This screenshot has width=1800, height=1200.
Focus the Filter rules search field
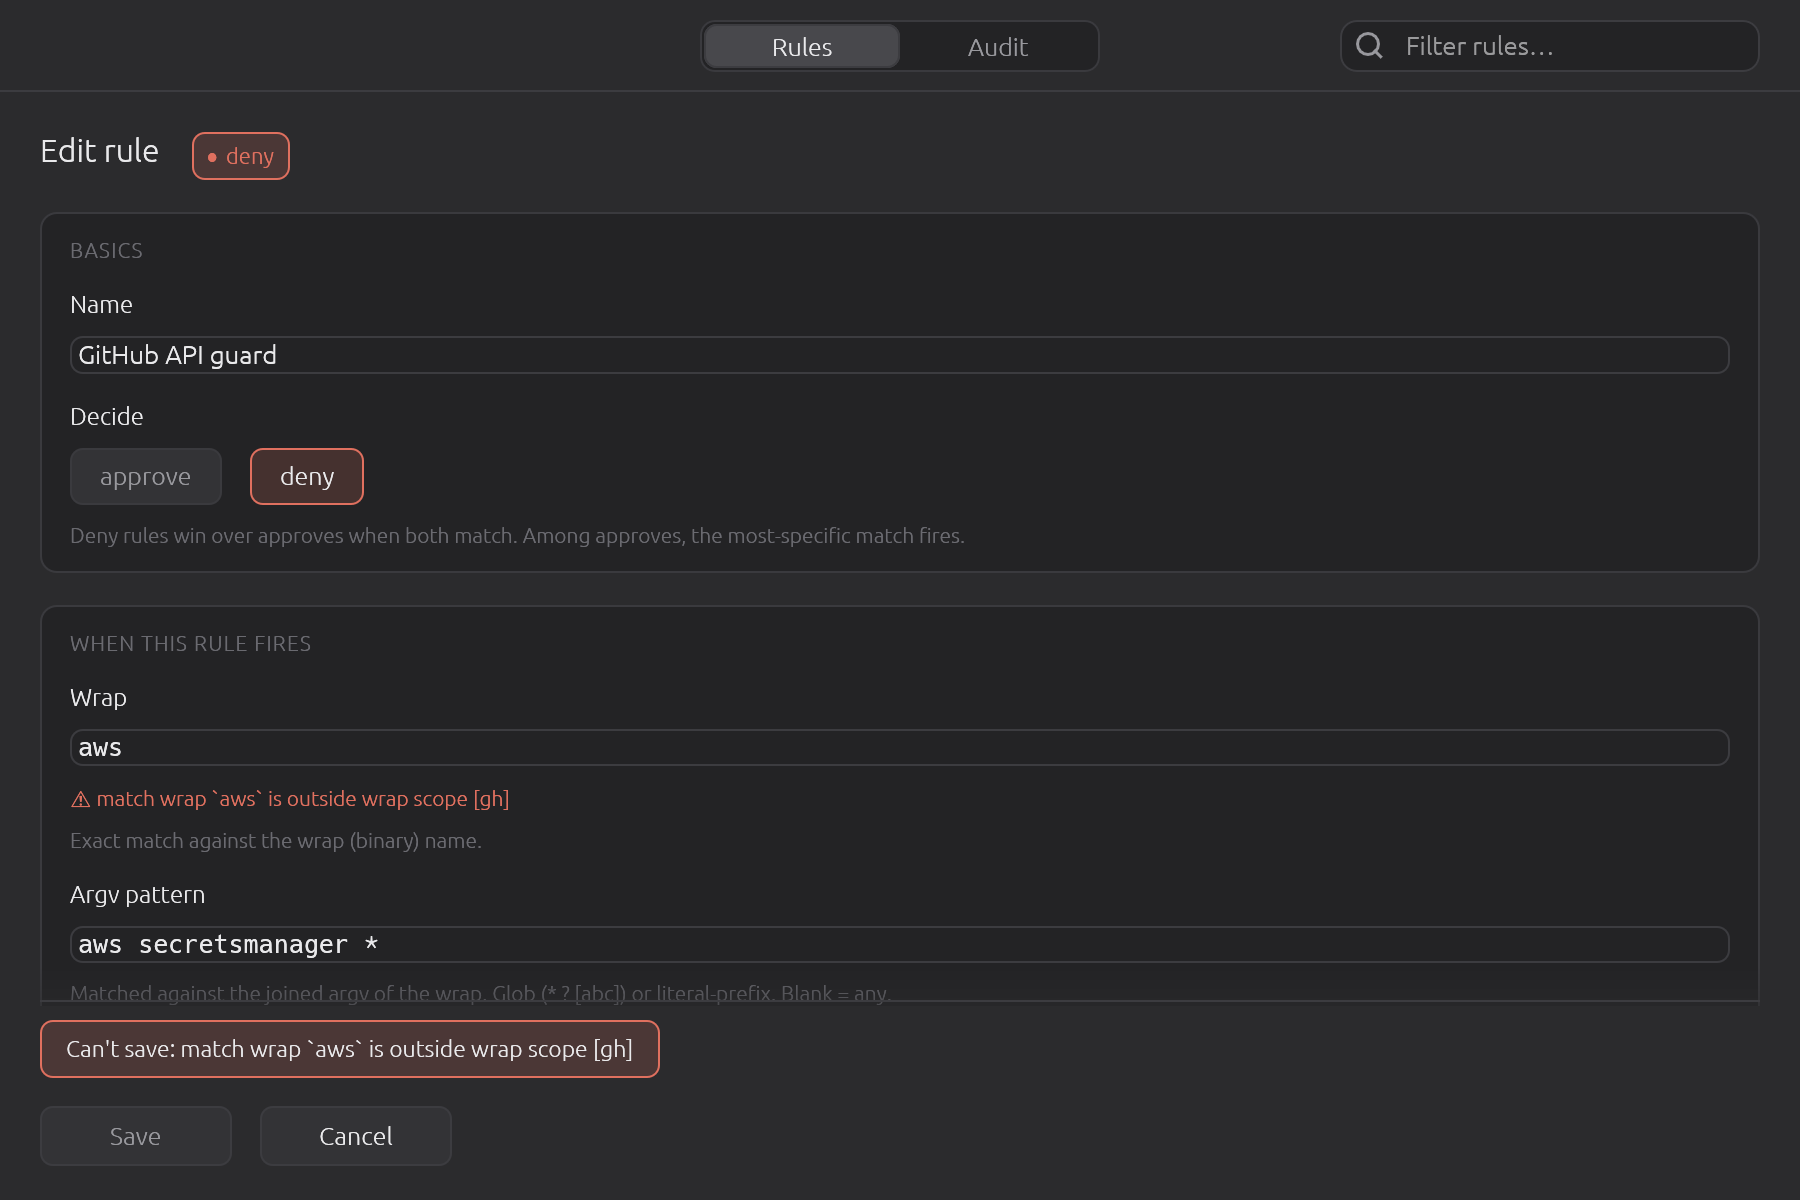tap(1550, 46)
